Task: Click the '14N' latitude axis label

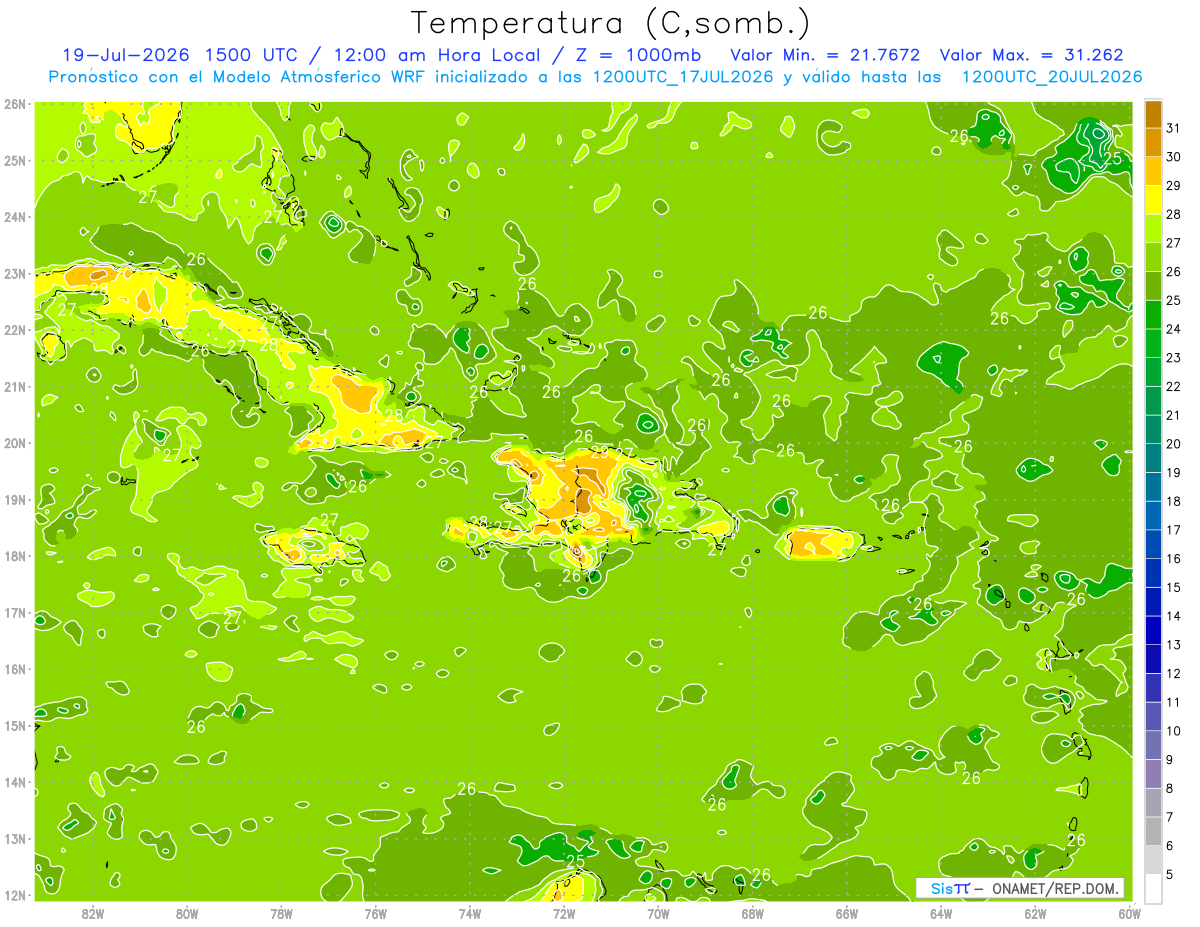Action: (x=15, y=782)
